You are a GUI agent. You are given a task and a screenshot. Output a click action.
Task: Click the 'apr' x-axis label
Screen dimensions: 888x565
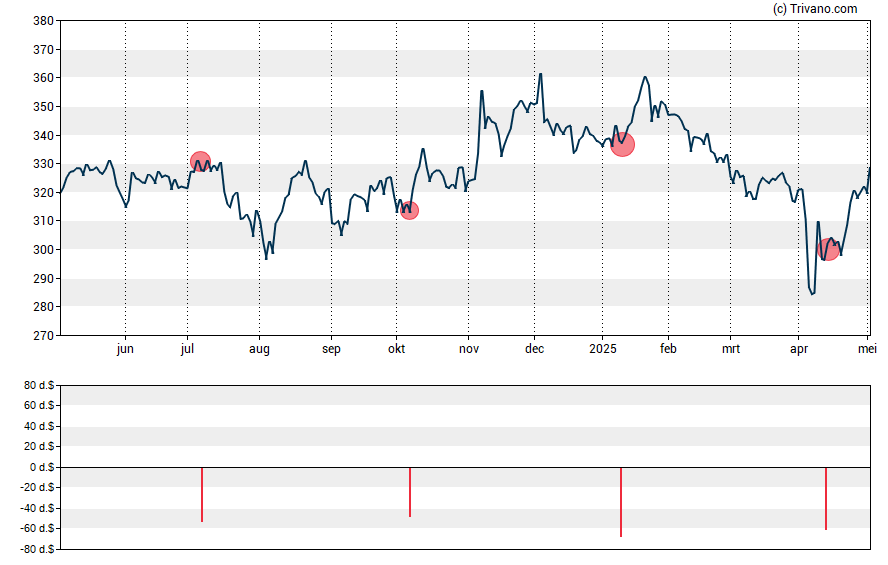pos(799,349)
